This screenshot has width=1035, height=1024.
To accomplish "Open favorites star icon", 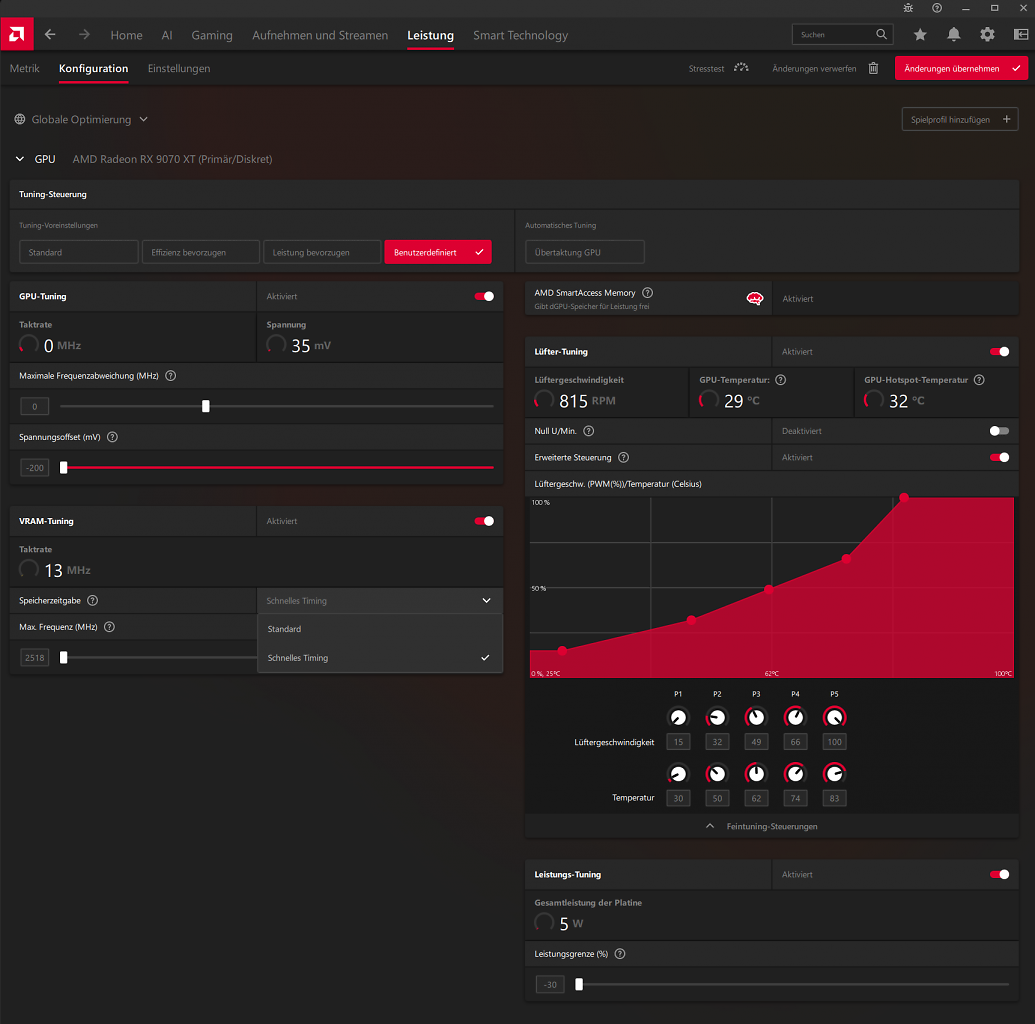I will pyautogui.click(x=920, y=34).
